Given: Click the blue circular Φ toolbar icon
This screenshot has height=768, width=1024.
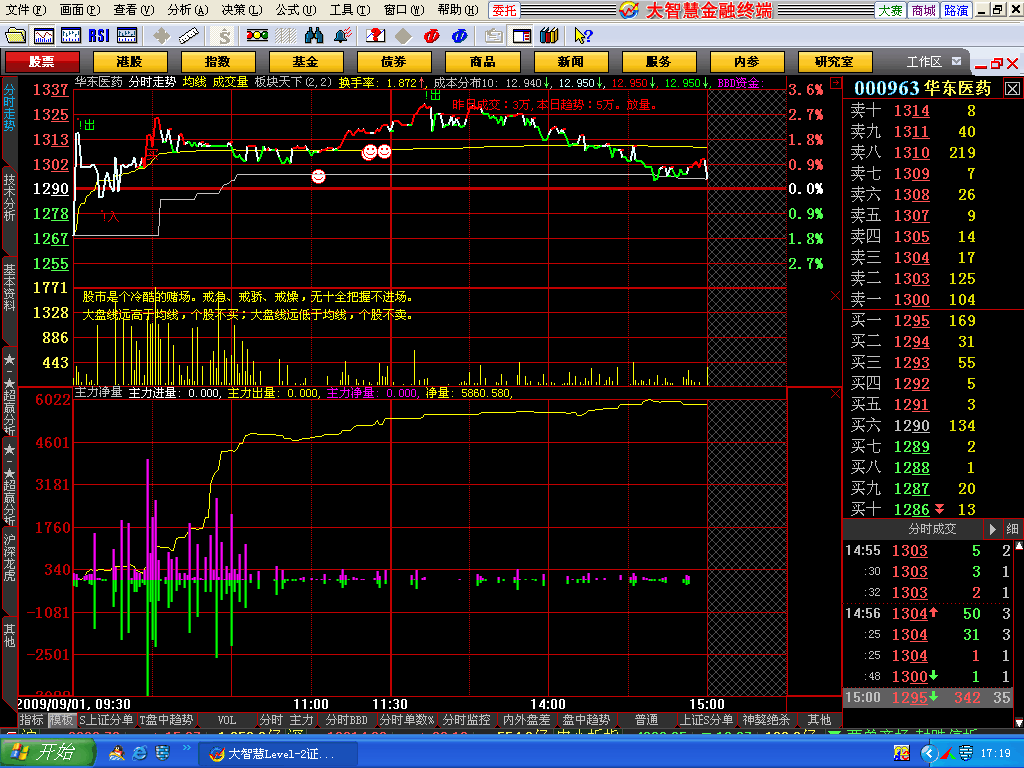Looking at the screenshot, I should (x=460, y=35).
